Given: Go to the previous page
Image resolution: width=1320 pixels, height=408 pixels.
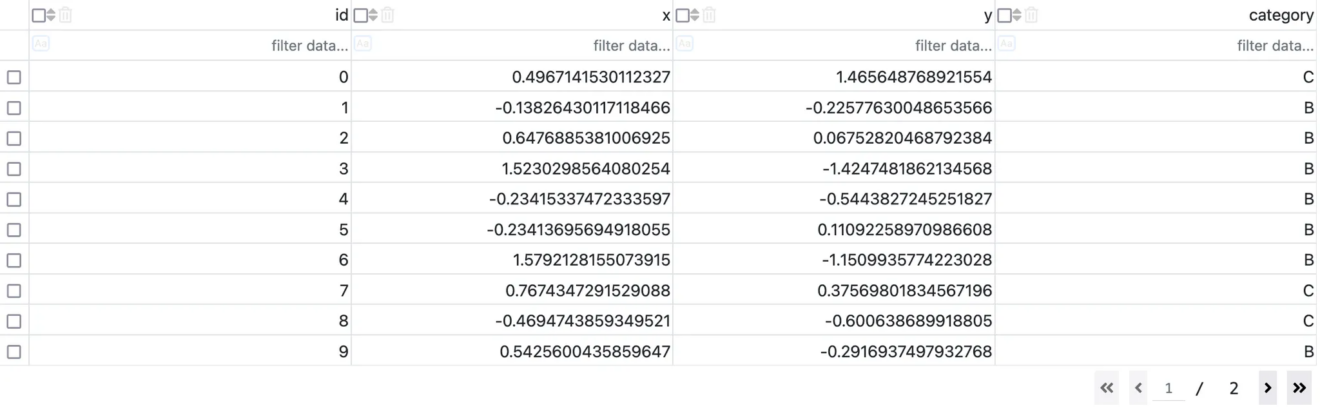Looking at the screenshot, I should (x=1138, y=388).
